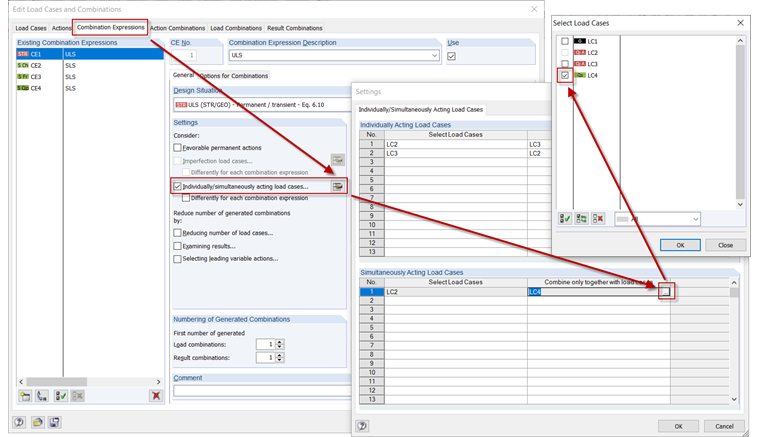The height and width of the screenshot is (437, 760).
Task: Click the browse button in LC4 cell
Action: tap(666, 292)
